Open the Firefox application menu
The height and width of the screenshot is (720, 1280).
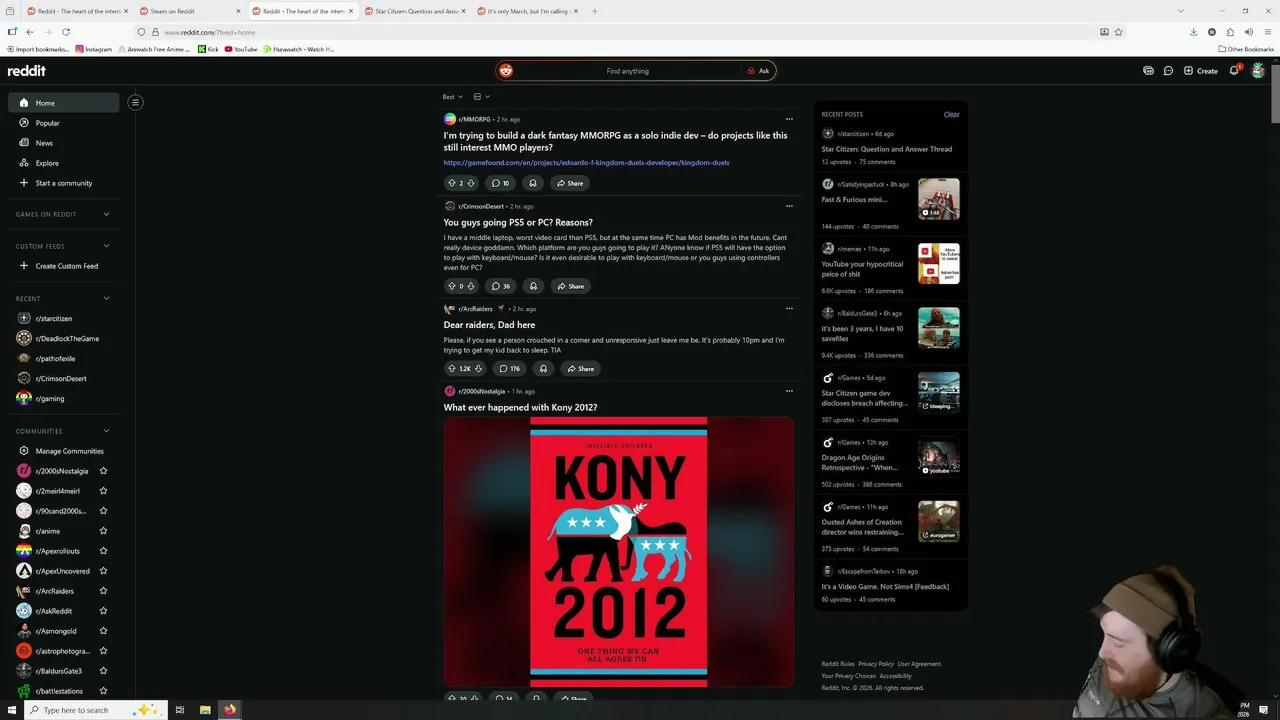pyautogui.click(x=1267, y=32)
